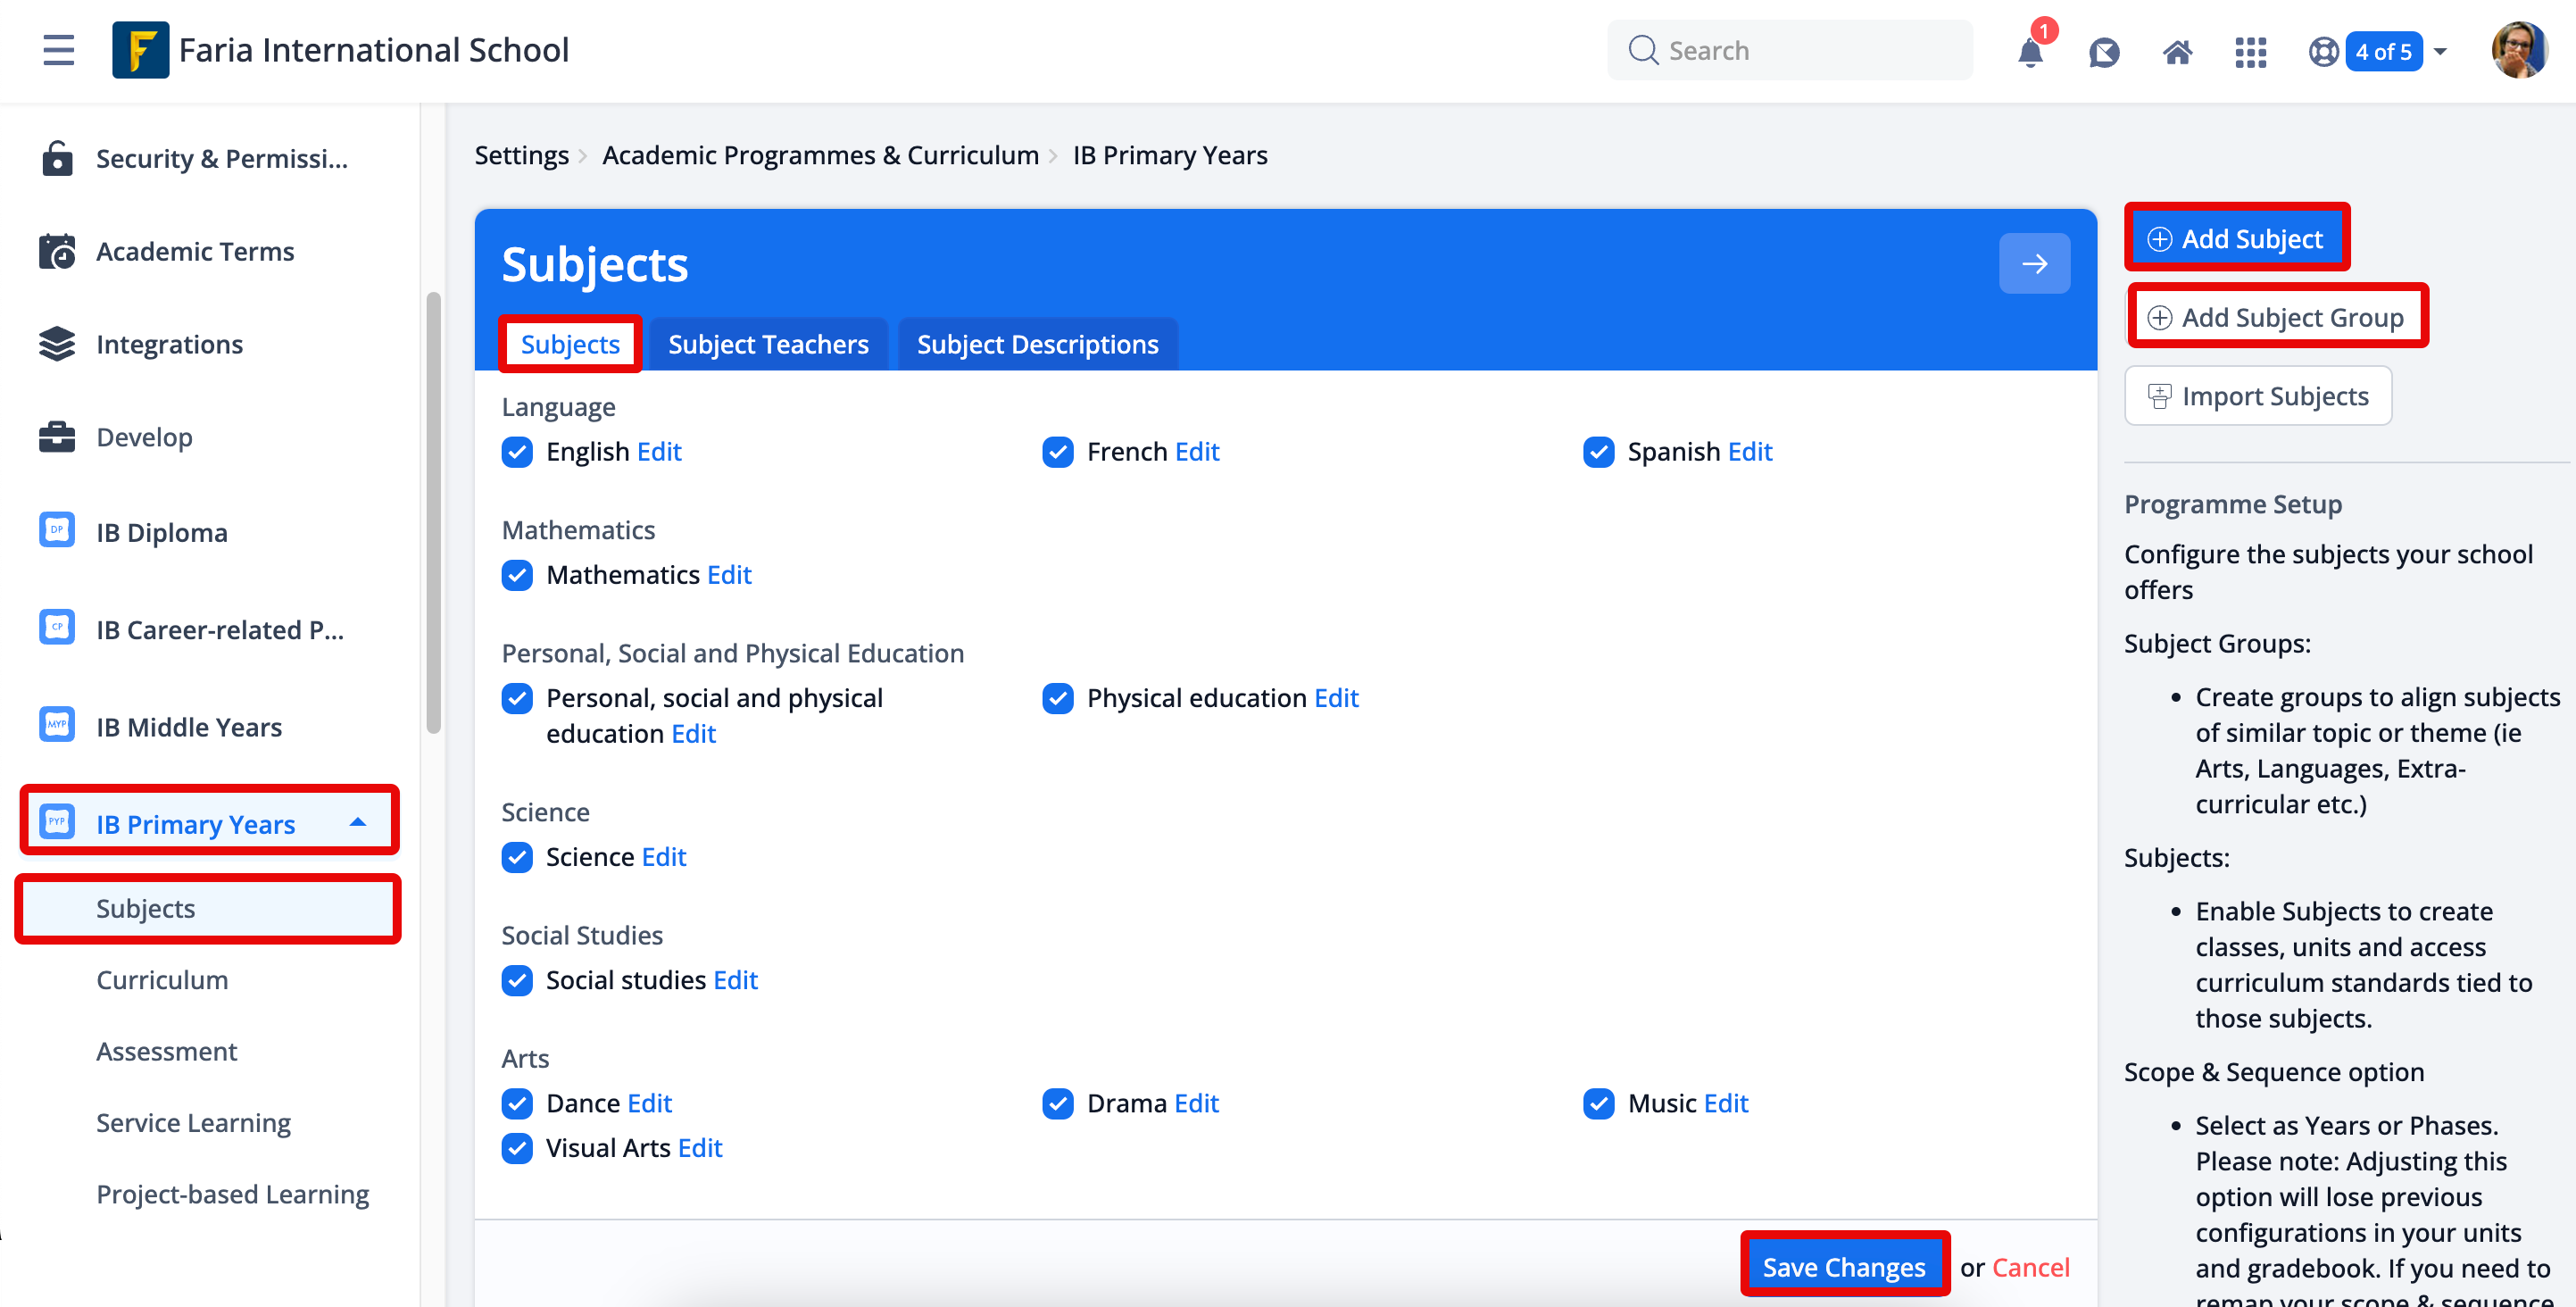Click Edit next to Spanish

(1750, 452)
